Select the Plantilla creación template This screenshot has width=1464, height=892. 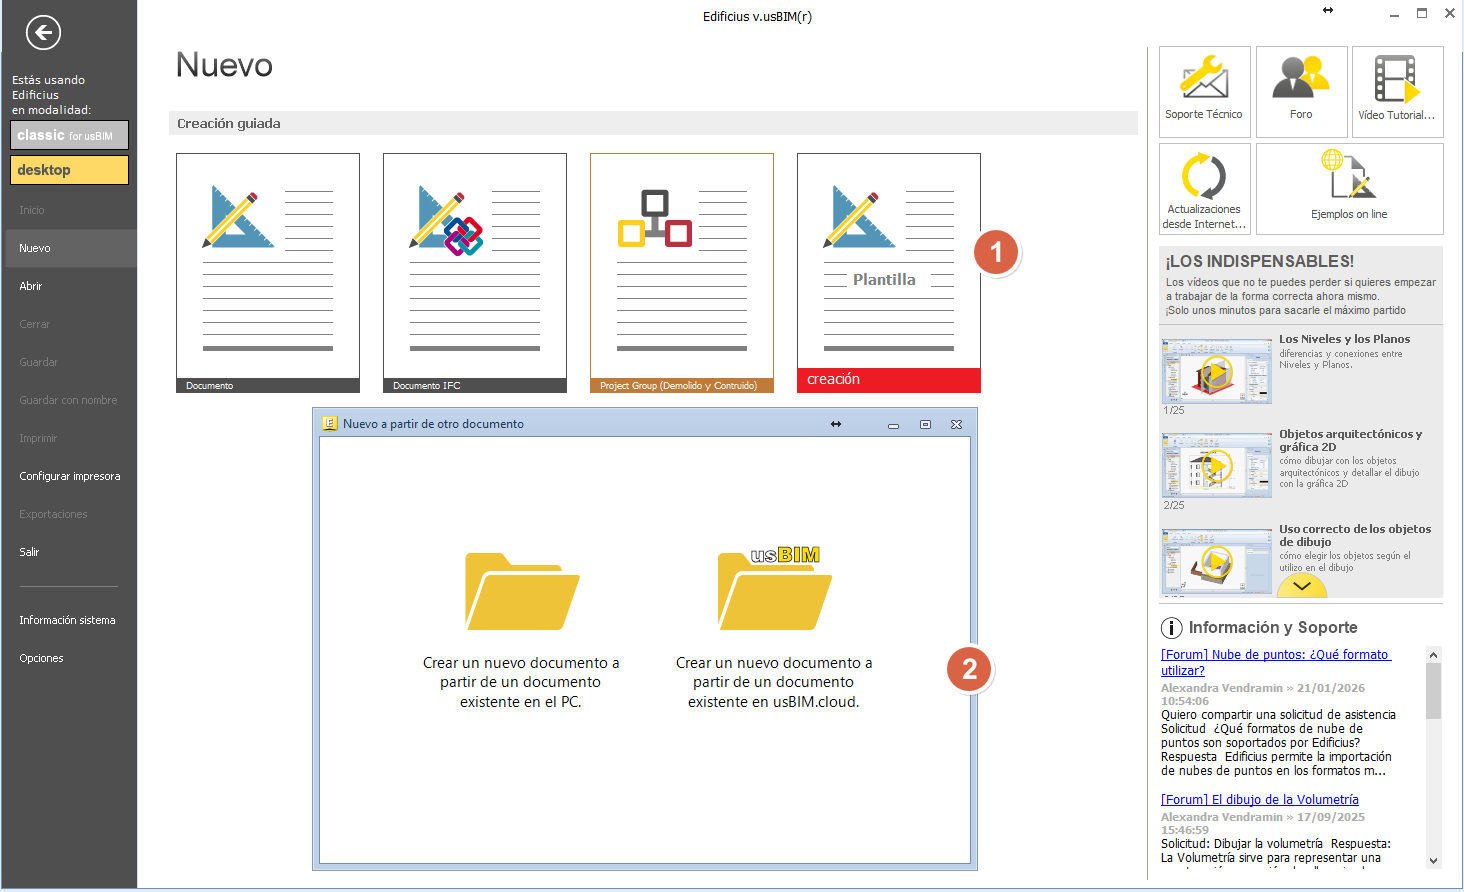click(x=888, y=272)
